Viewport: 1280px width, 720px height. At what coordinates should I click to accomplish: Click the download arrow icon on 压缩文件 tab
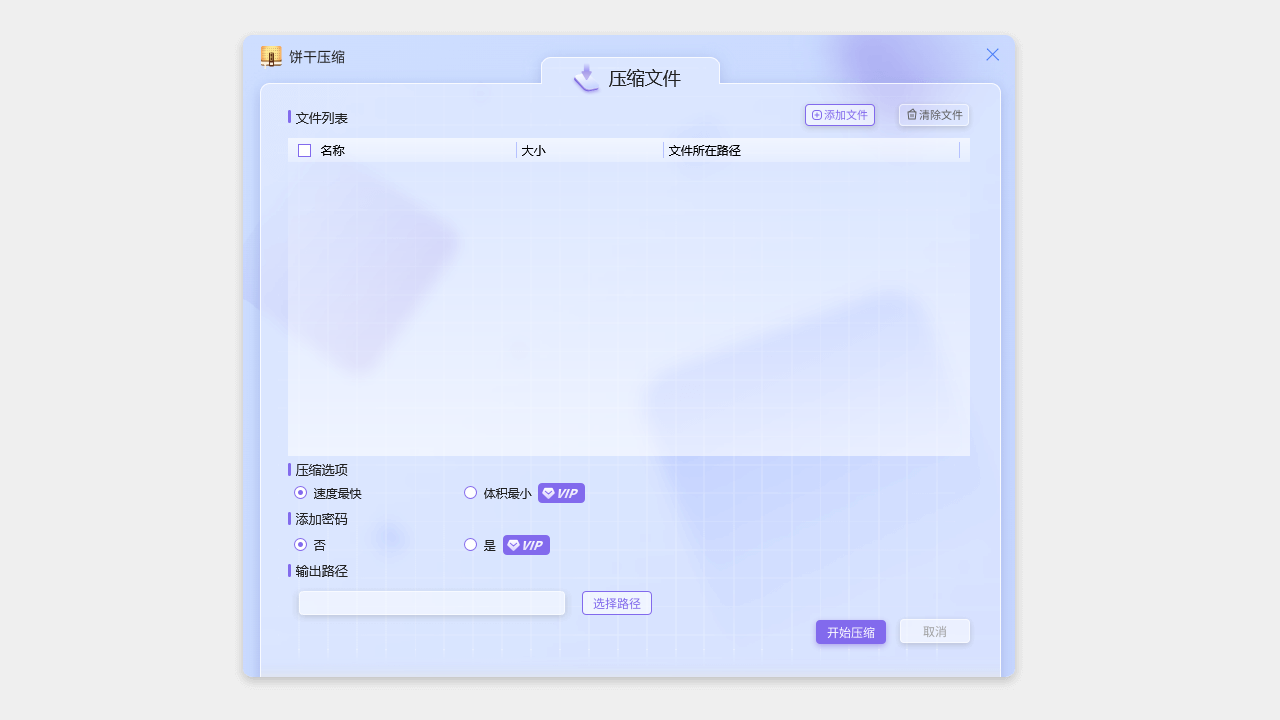click(585, 78)
